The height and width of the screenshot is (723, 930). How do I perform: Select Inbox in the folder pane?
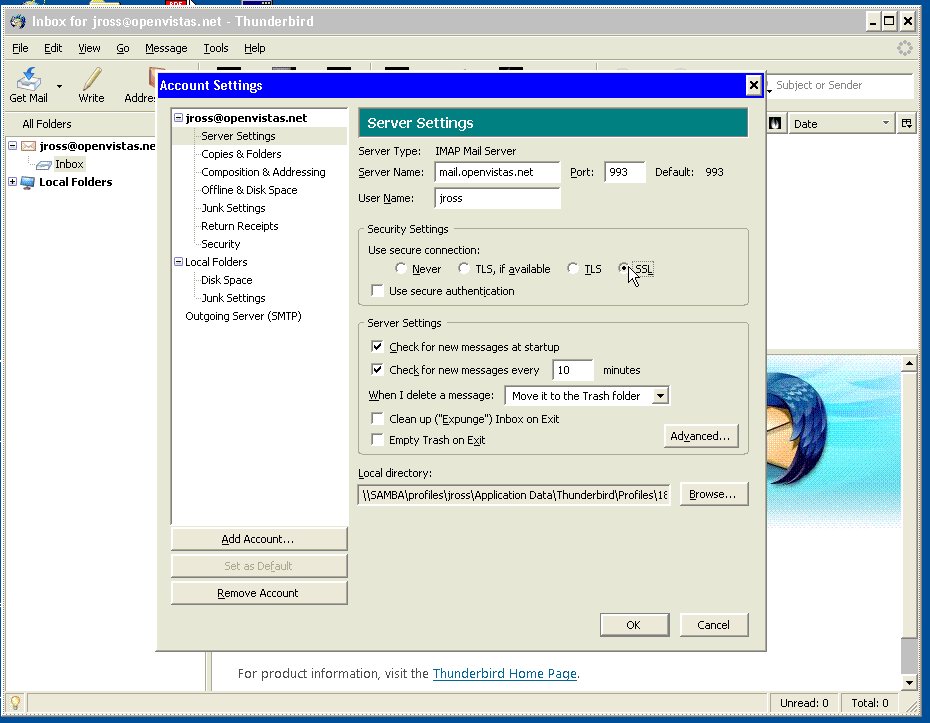(x=69, y=164)
